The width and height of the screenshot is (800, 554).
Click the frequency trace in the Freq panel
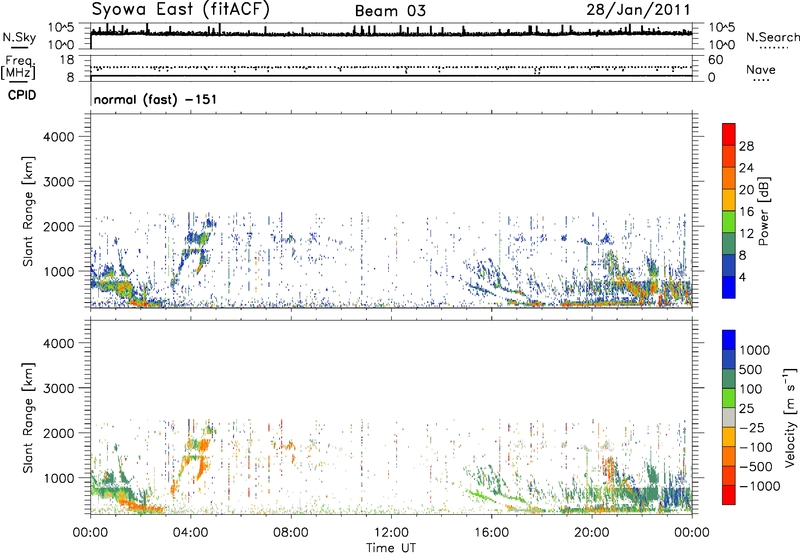391,76
